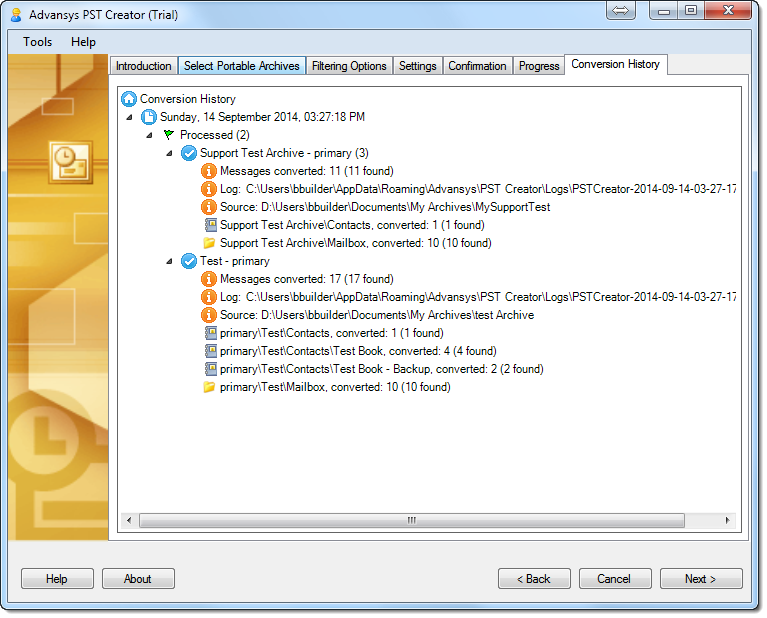
Task: Select 'primary\Test\Contacts\Test Book, converted: 4' row
Action: click(x=358, y=351)
